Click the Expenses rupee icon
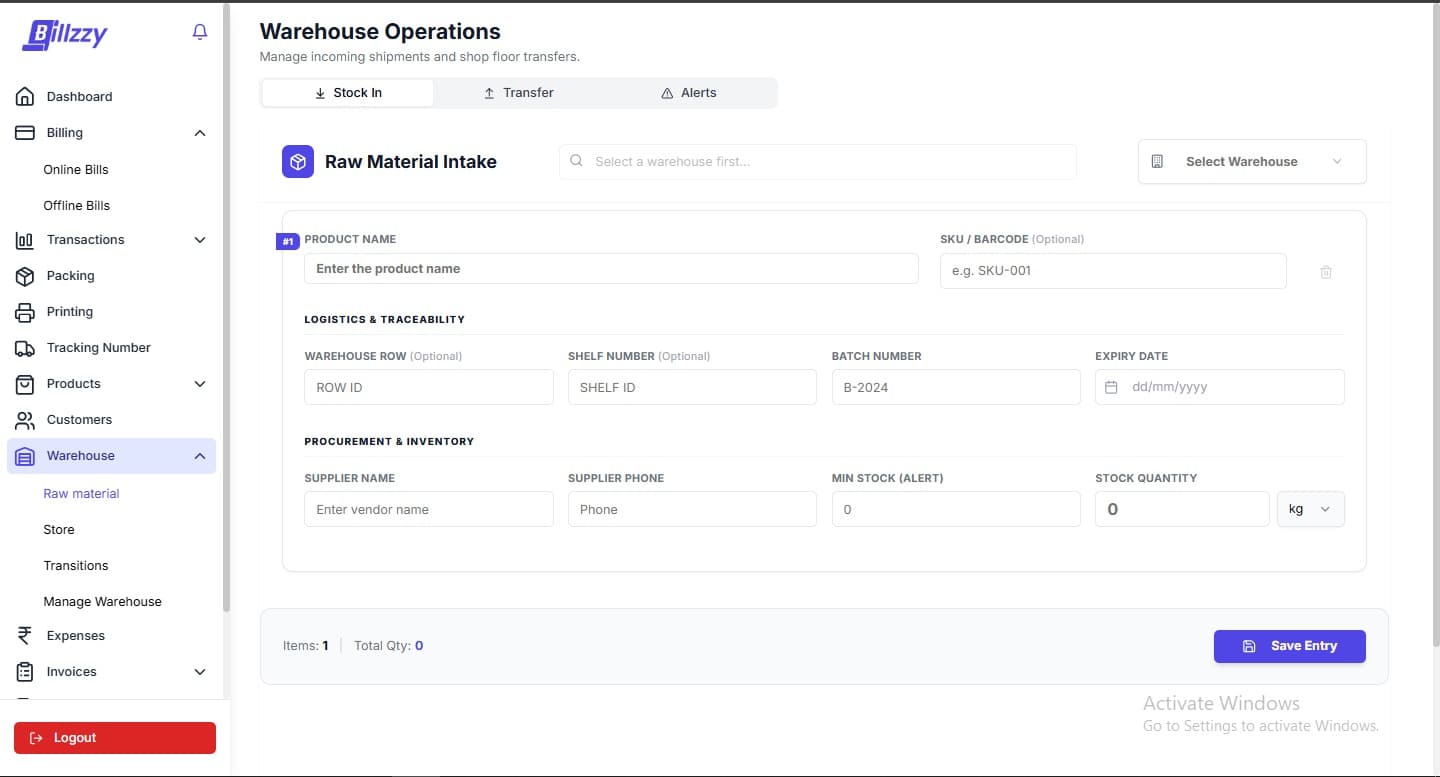This screenshot has width=1440, height=777. click(x=25, y=636)
